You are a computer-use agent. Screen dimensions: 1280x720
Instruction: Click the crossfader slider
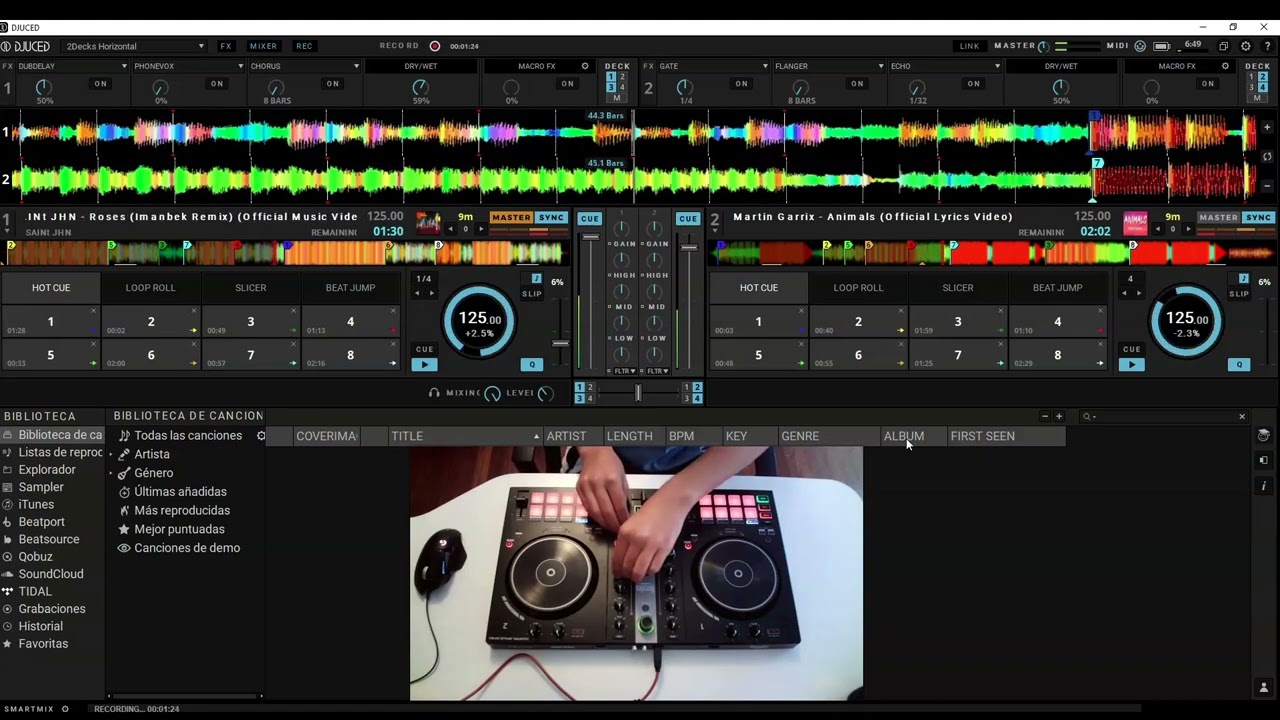pos(638,393)
